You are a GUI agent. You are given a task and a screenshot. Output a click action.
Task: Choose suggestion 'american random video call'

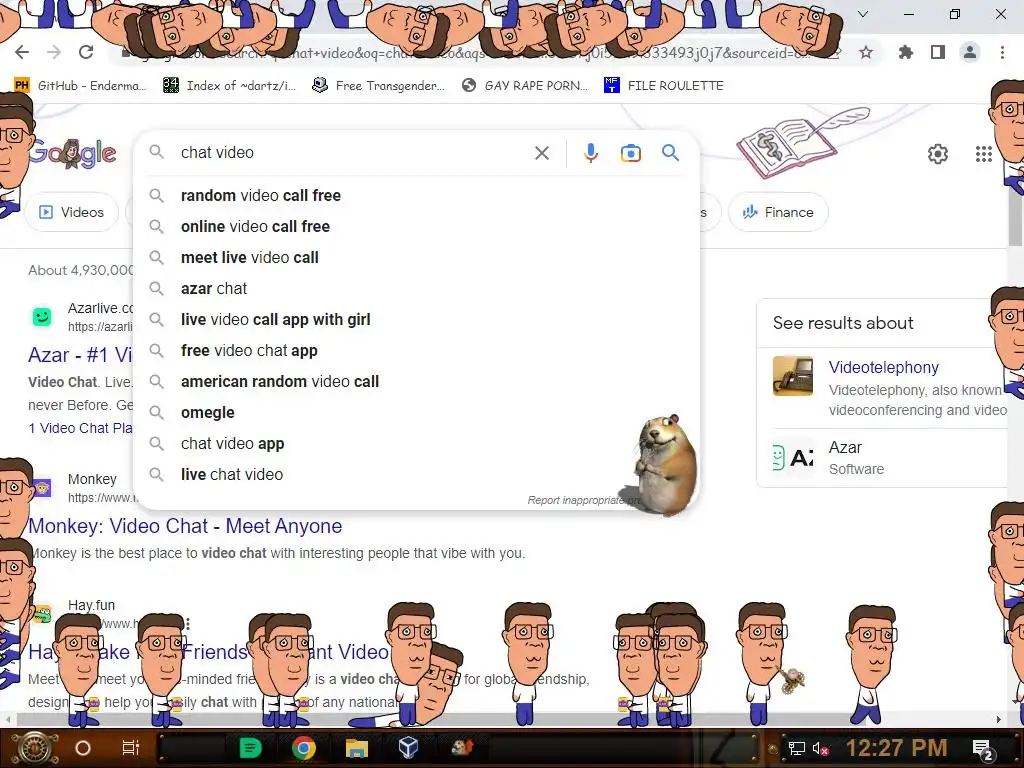point(417,381)
